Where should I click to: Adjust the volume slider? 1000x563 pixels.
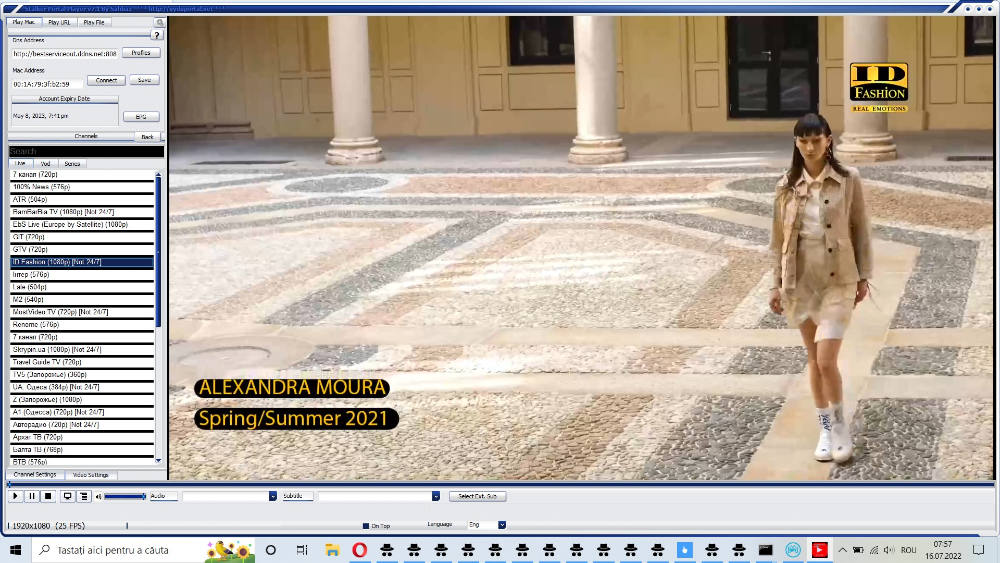click(x=125, y=496)
